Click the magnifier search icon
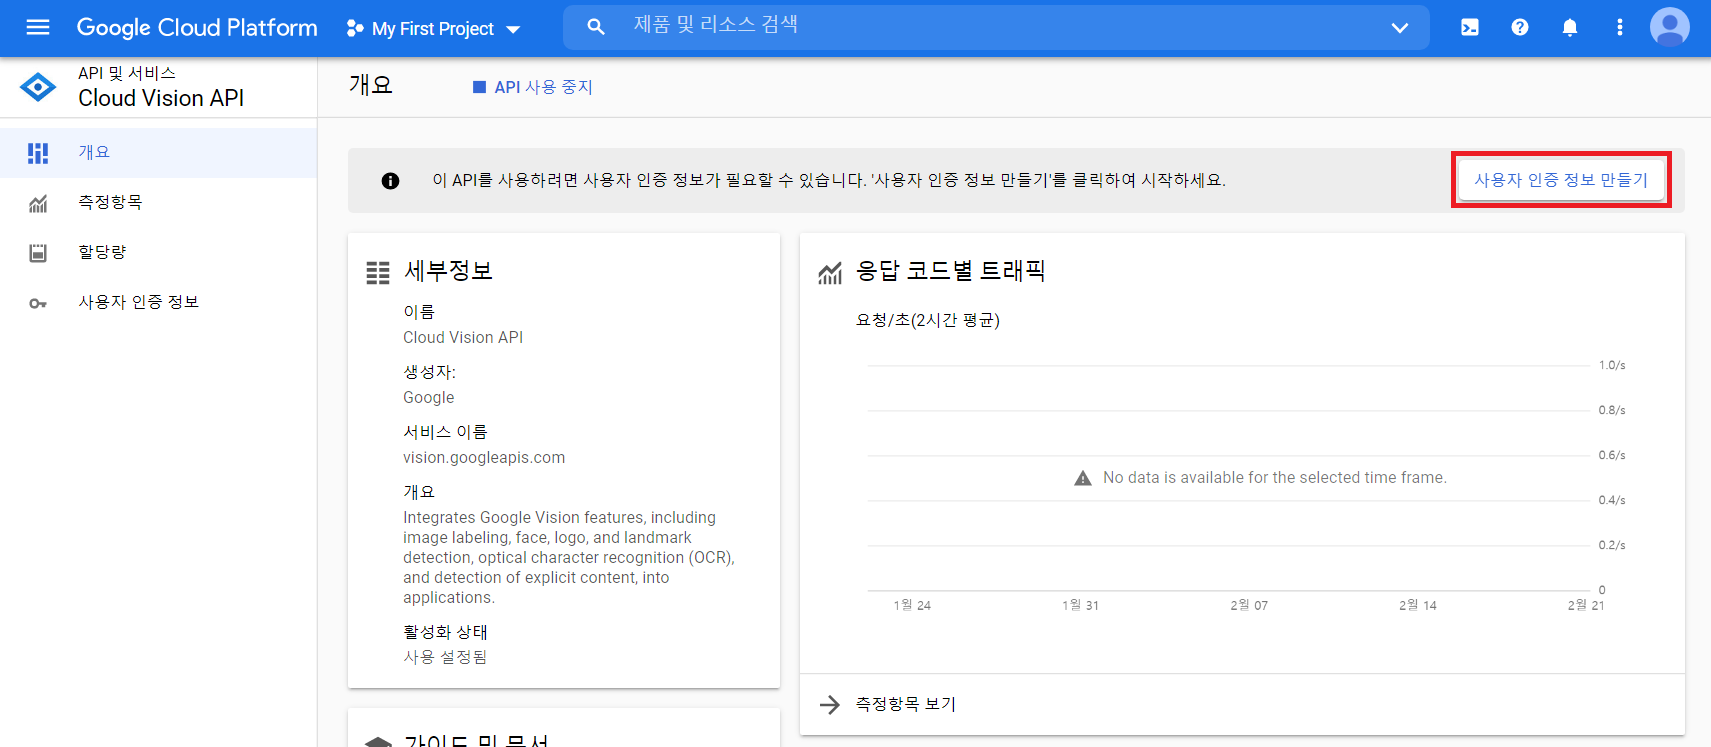Image resolution: width=1711 pixels, height=747 pixels. click(596, 27)
